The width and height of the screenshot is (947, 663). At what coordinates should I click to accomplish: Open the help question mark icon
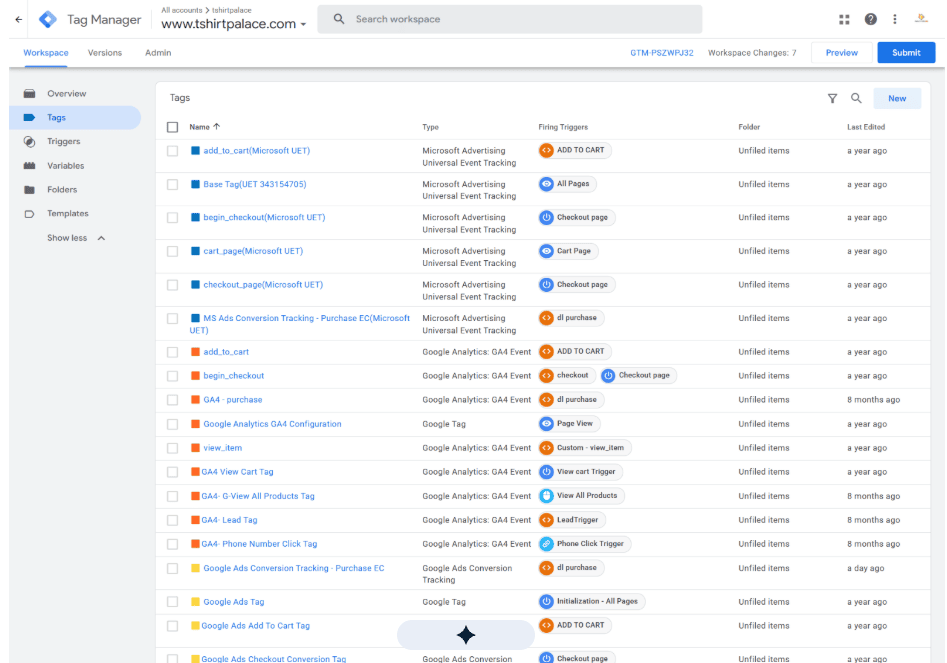(870, 19)
